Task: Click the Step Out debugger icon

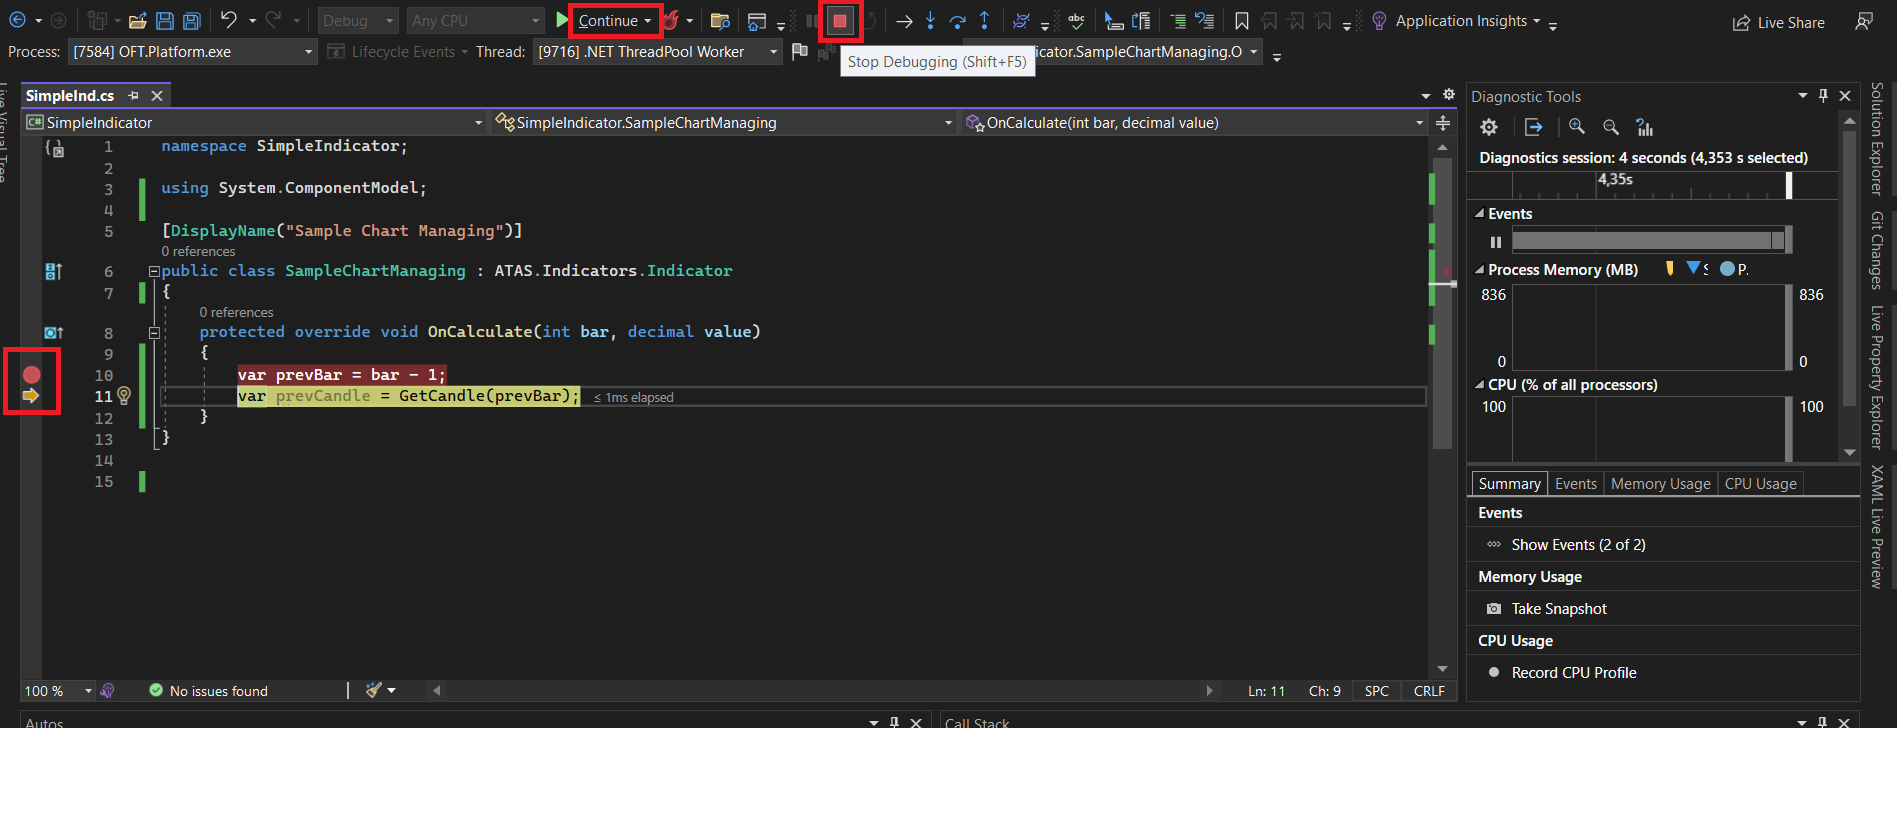Action: click(985, 20)
